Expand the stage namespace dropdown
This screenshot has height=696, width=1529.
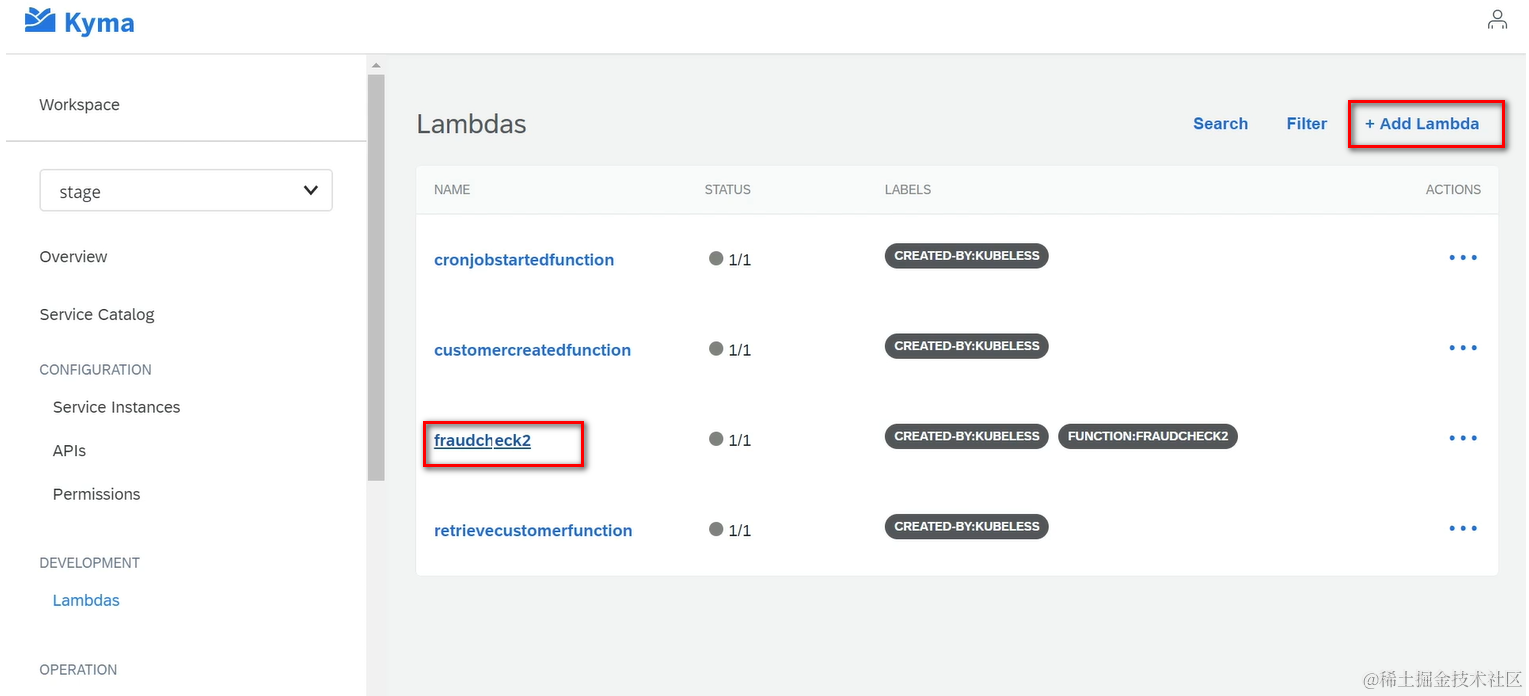pyautogui.click(x=186, y=190)
